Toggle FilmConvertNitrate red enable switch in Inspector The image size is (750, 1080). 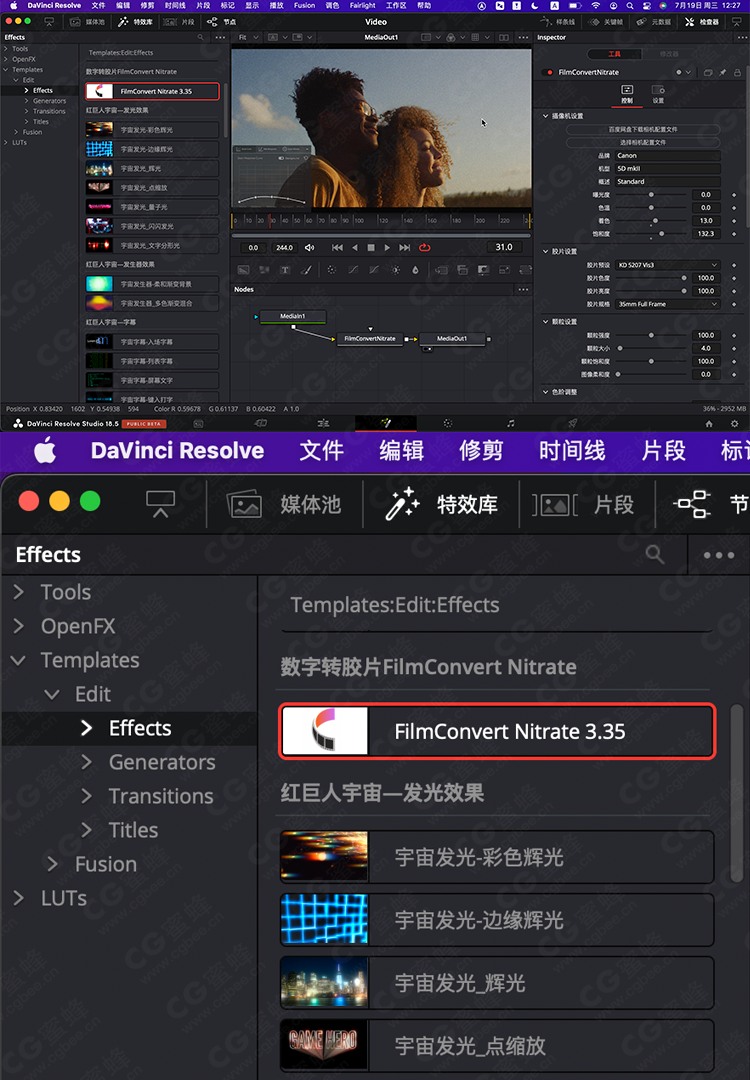coord(549,72)
